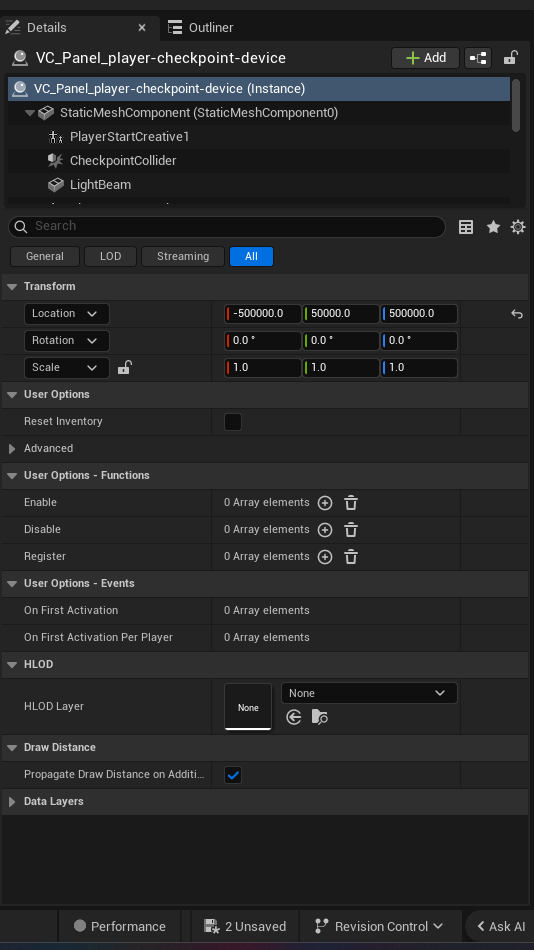Add an element to the Enable array
Screen dimensions: 534x950
[325, 503]
